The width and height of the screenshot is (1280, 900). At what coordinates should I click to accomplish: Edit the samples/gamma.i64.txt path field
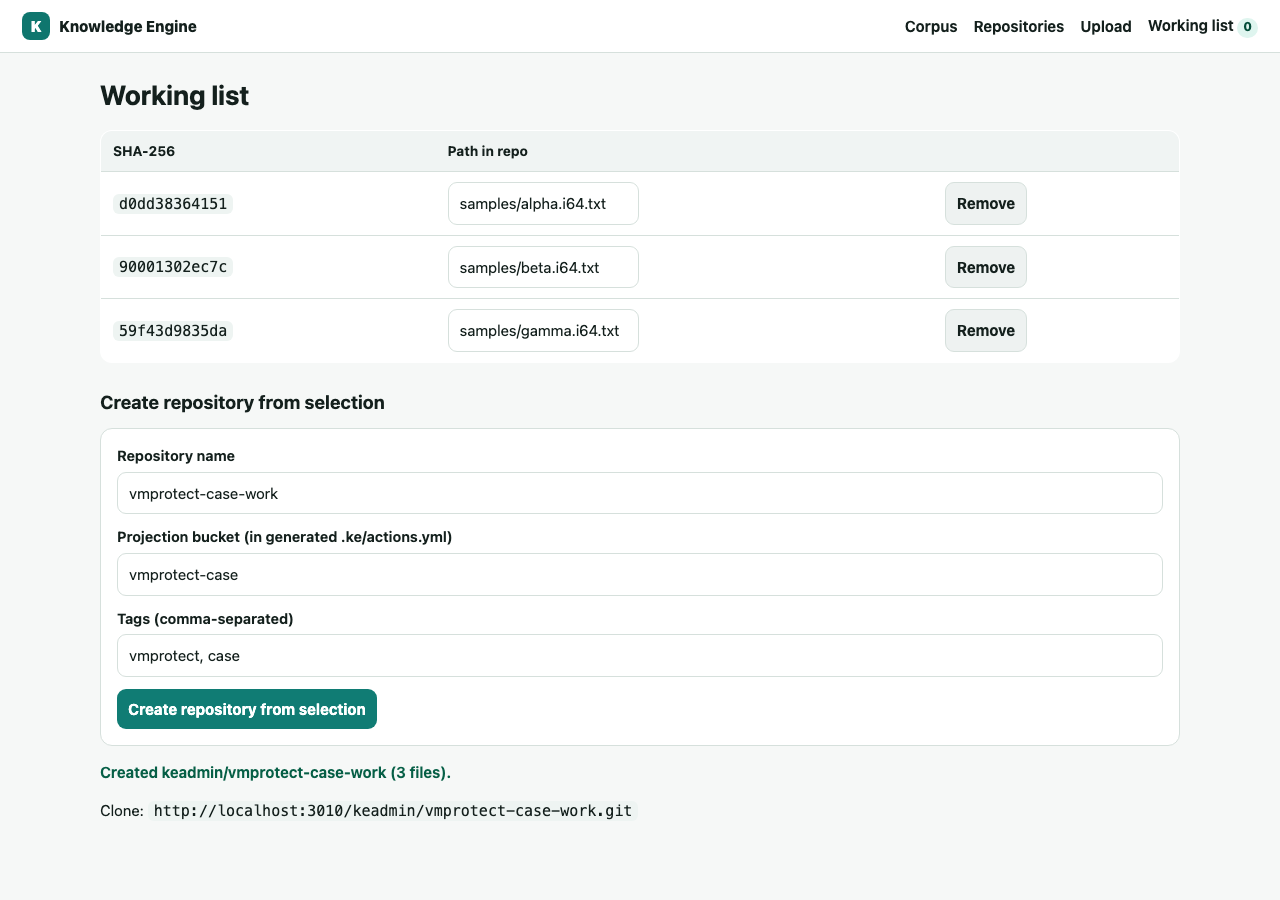543,331
